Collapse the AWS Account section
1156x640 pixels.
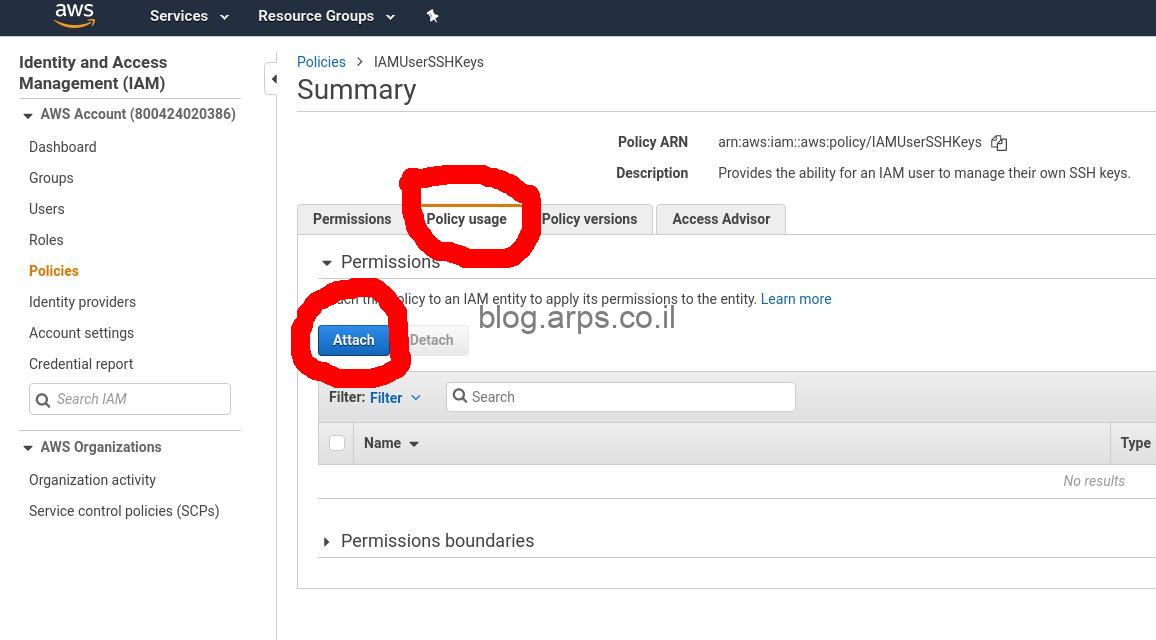pyautogui.click(x=28, y=115)
